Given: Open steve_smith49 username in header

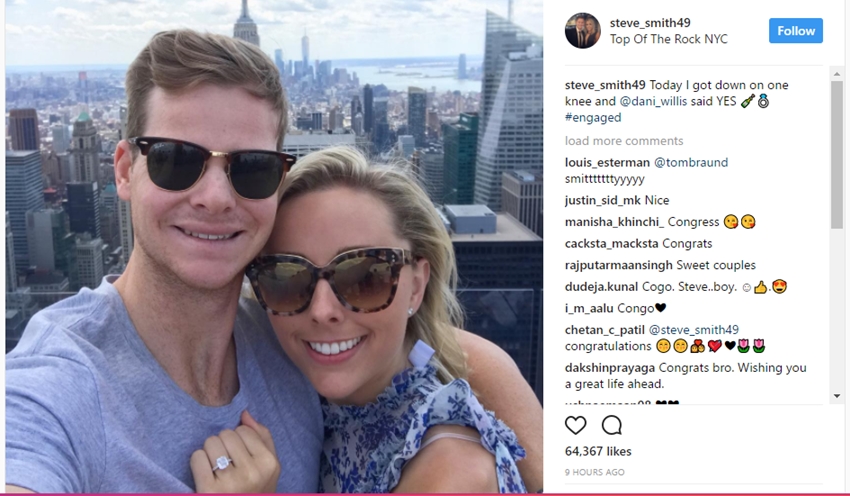Looking at the screenshot, I should pos(650,23).
